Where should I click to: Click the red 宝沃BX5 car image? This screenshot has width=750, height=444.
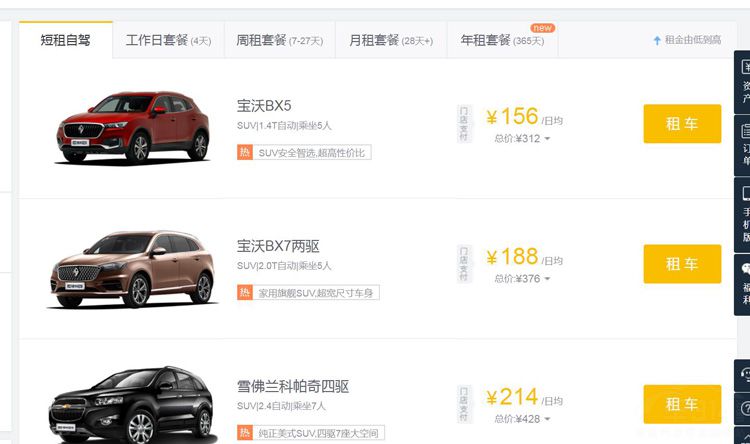point(132,127)
